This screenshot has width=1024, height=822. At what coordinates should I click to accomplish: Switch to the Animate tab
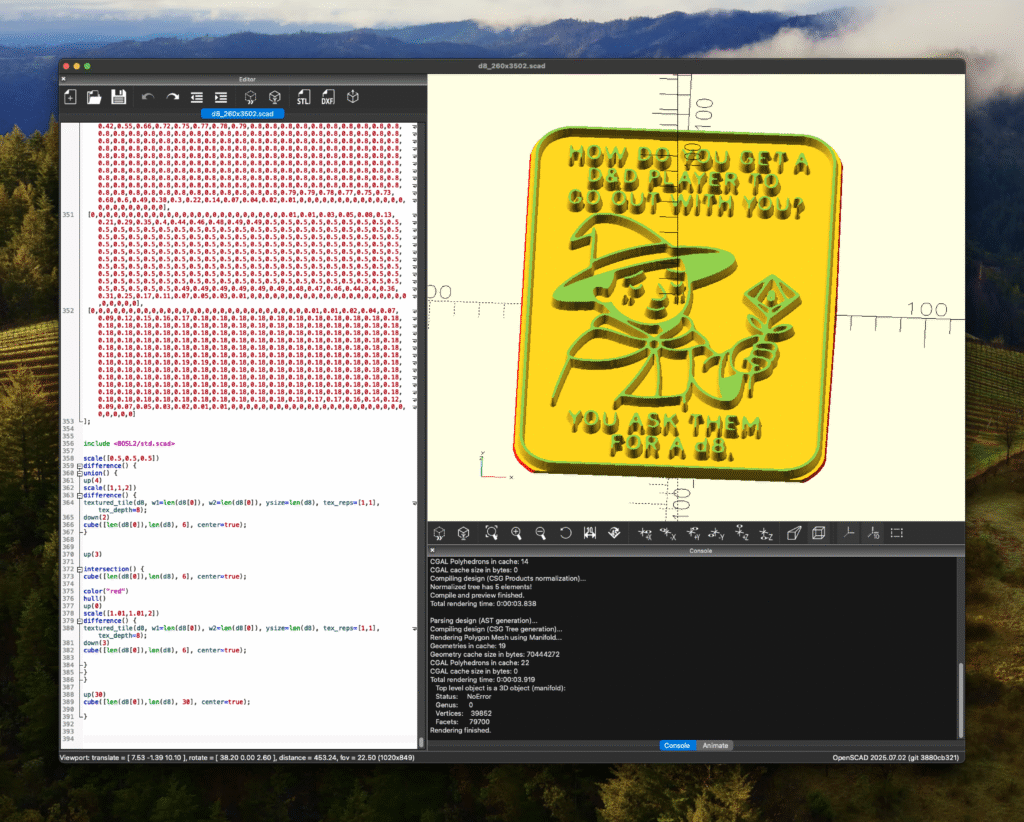point(715,745)
